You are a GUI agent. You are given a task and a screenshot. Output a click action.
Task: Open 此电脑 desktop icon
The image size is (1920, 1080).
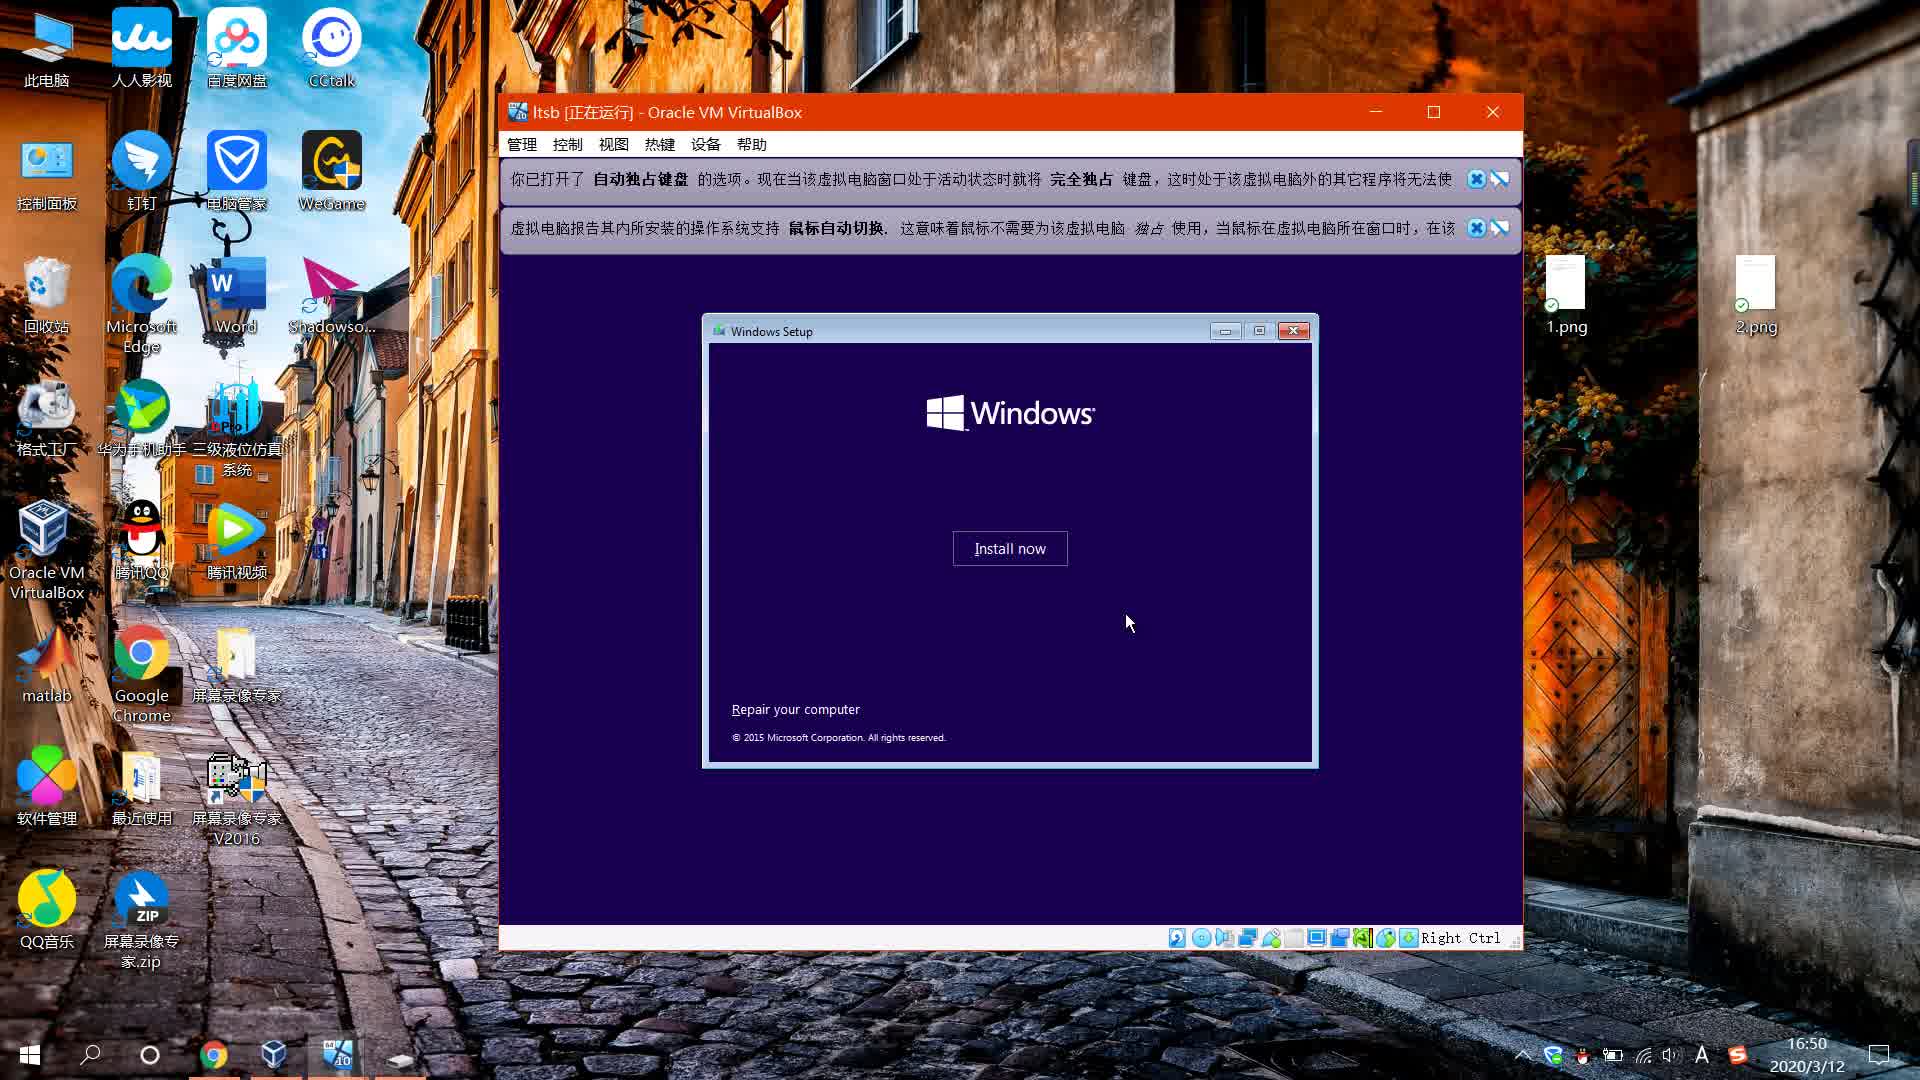pyautogui.click(x=47, y=48)
